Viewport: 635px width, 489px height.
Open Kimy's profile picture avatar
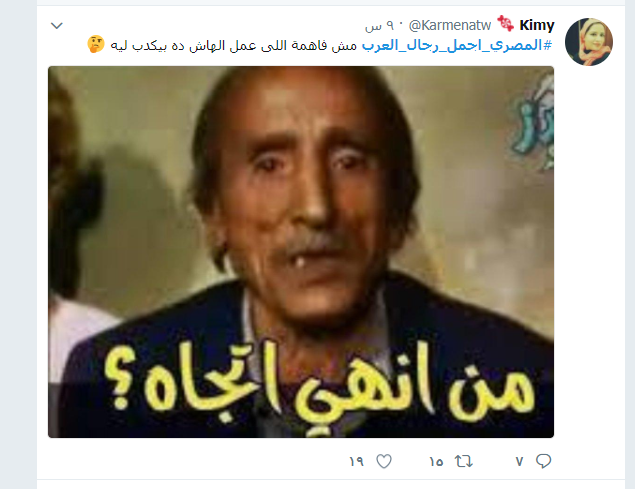tap(588, 41)
